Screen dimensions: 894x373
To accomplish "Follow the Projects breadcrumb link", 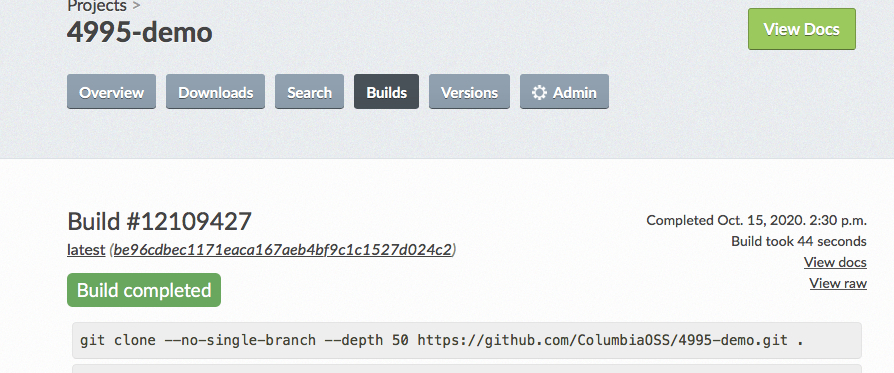I will click(x=97, y=7).
